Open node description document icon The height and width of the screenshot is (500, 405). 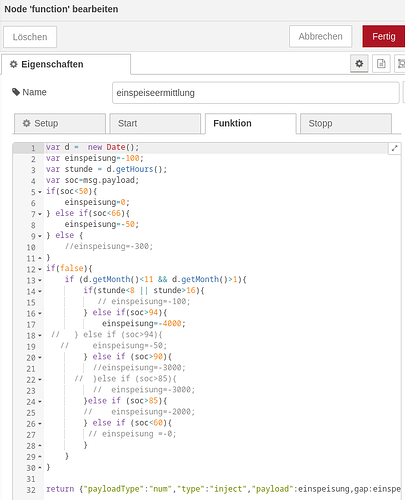[x=381, y=63]
